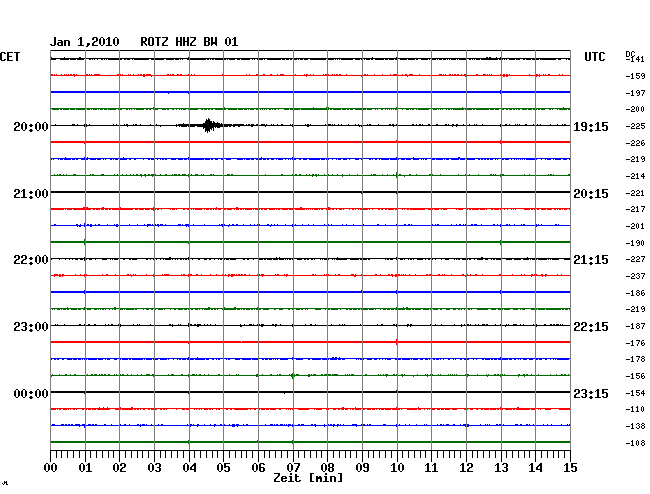Screen dimensions: 650x494
Task: Select DC offset value '-110'
Action: pos(635,409)
